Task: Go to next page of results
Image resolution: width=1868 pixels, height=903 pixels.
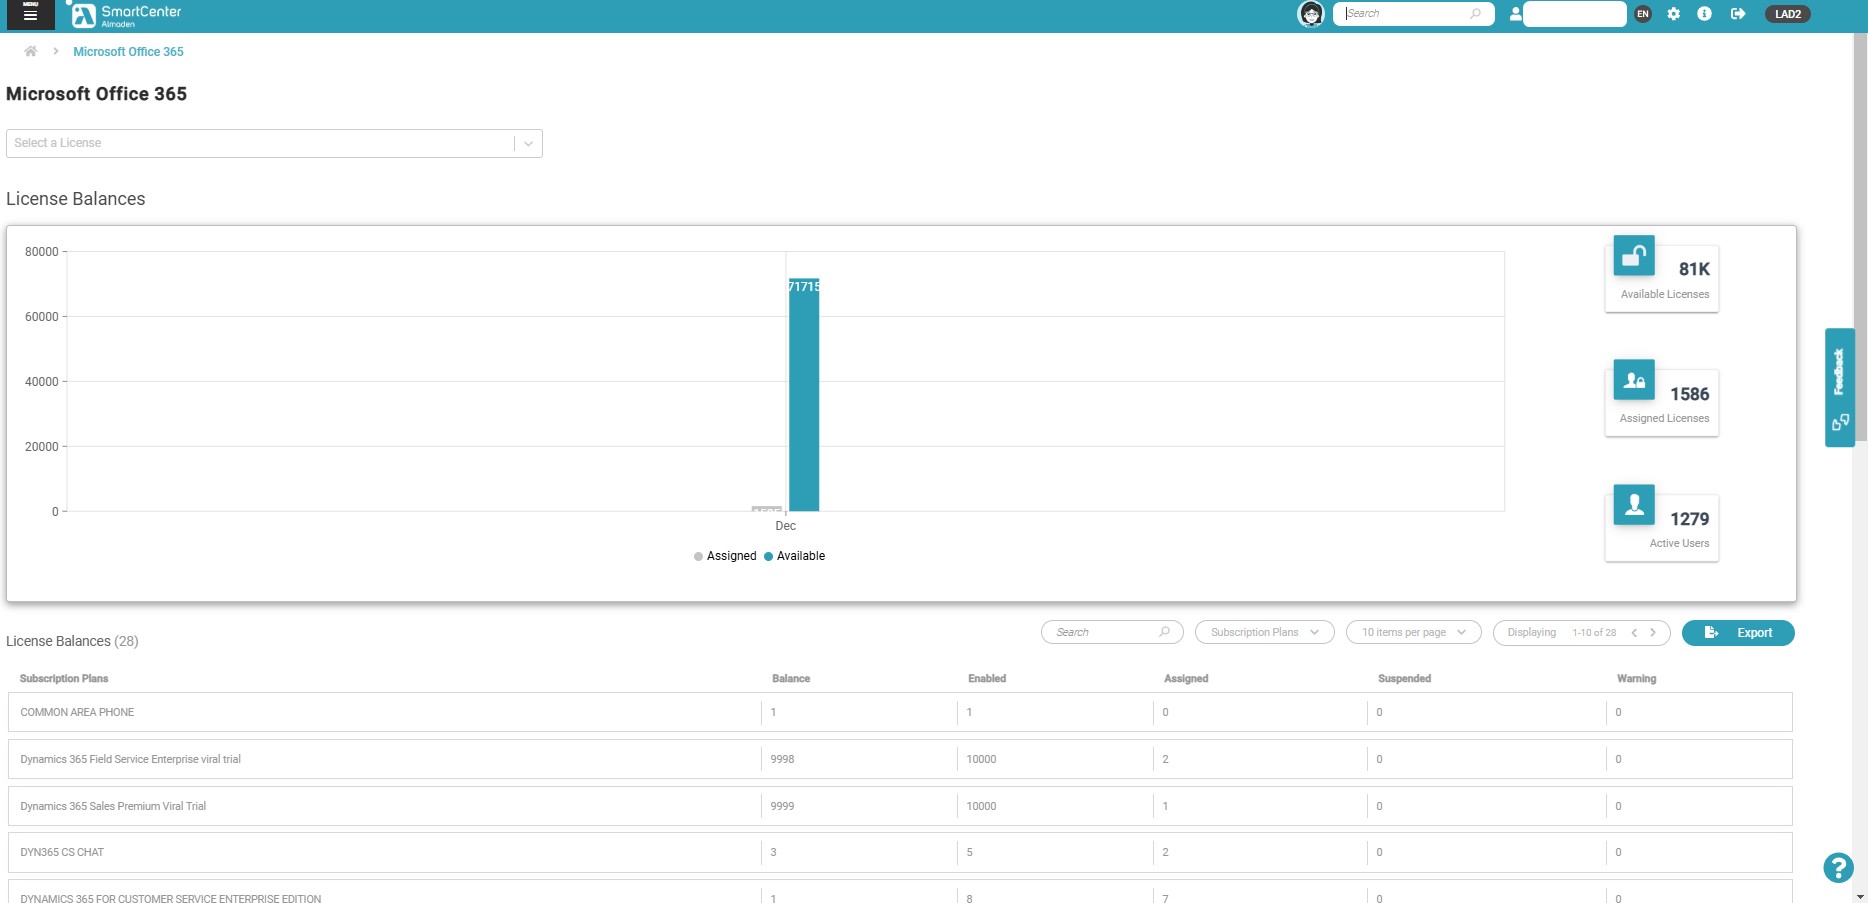Action: tap(1653, 632)
